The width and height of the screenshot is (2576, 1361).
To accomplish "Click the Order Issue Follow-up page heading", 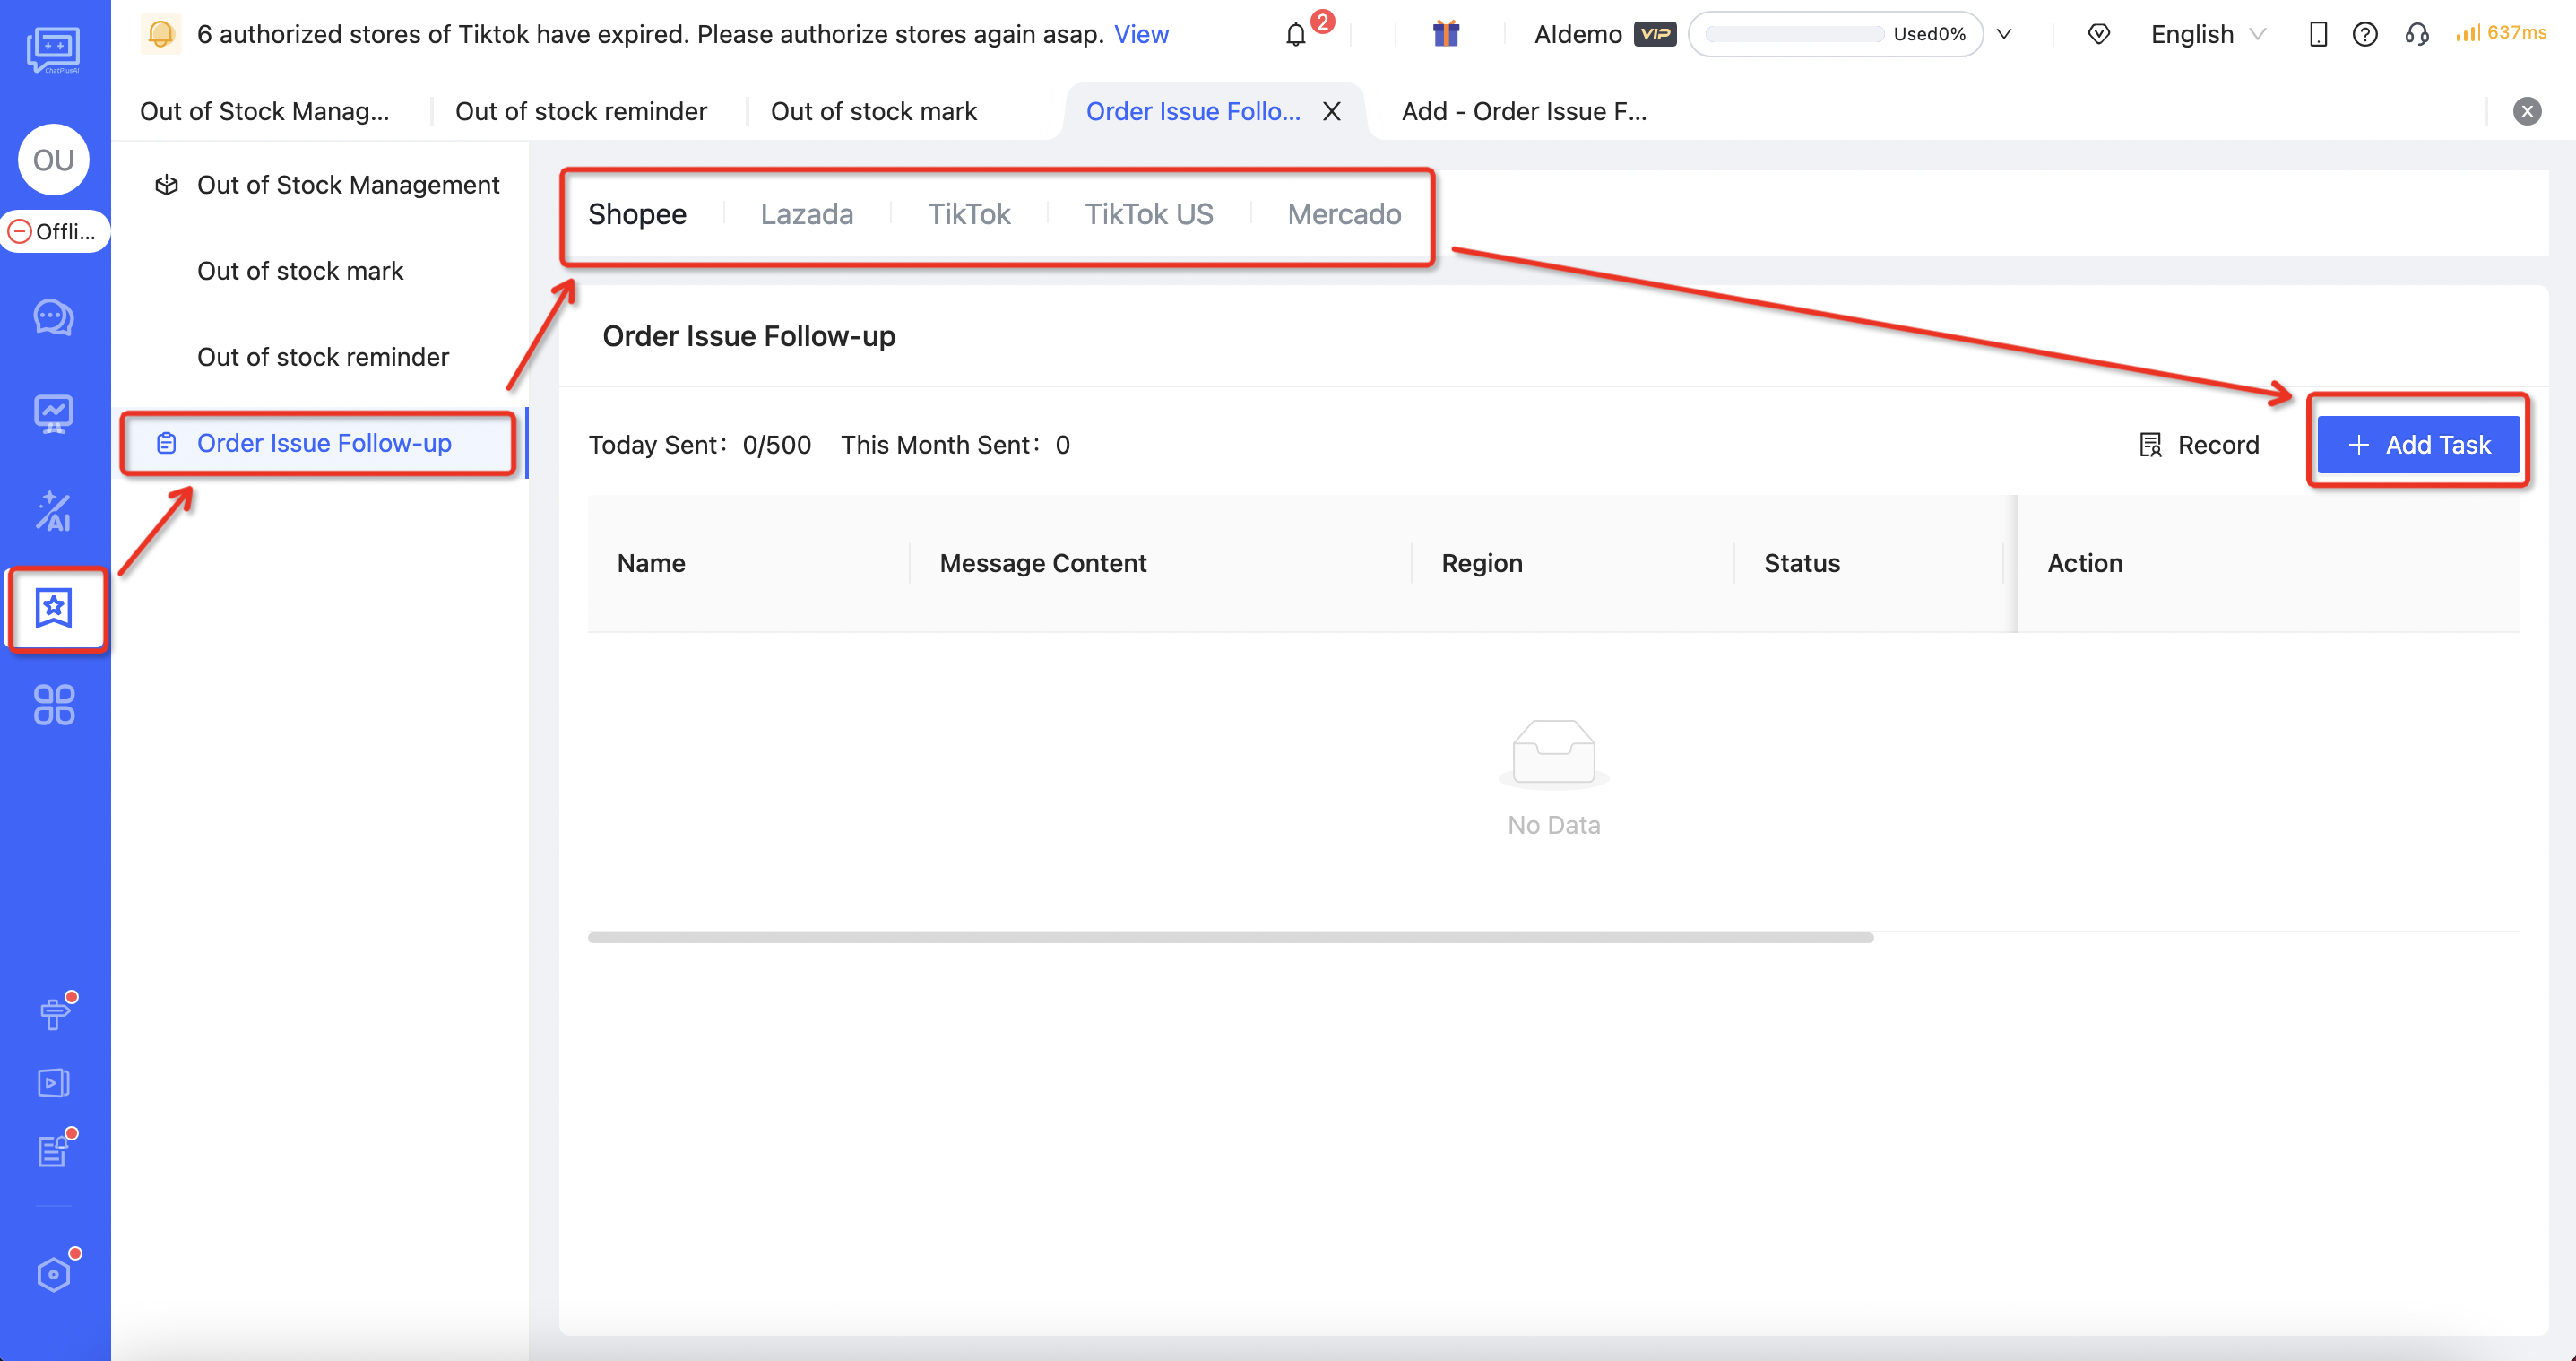I will [749, 336].
